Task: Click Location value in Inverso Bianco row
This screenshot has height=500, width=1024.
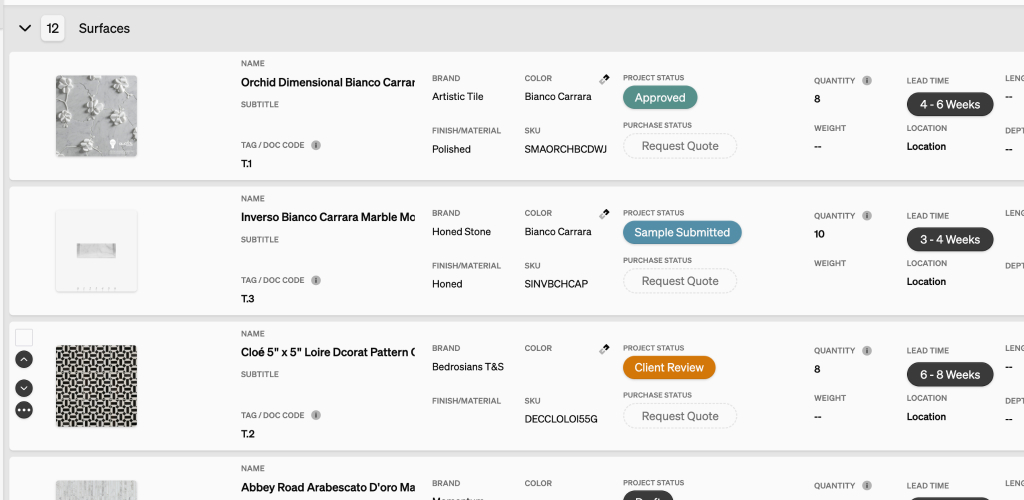Action: 926,282
